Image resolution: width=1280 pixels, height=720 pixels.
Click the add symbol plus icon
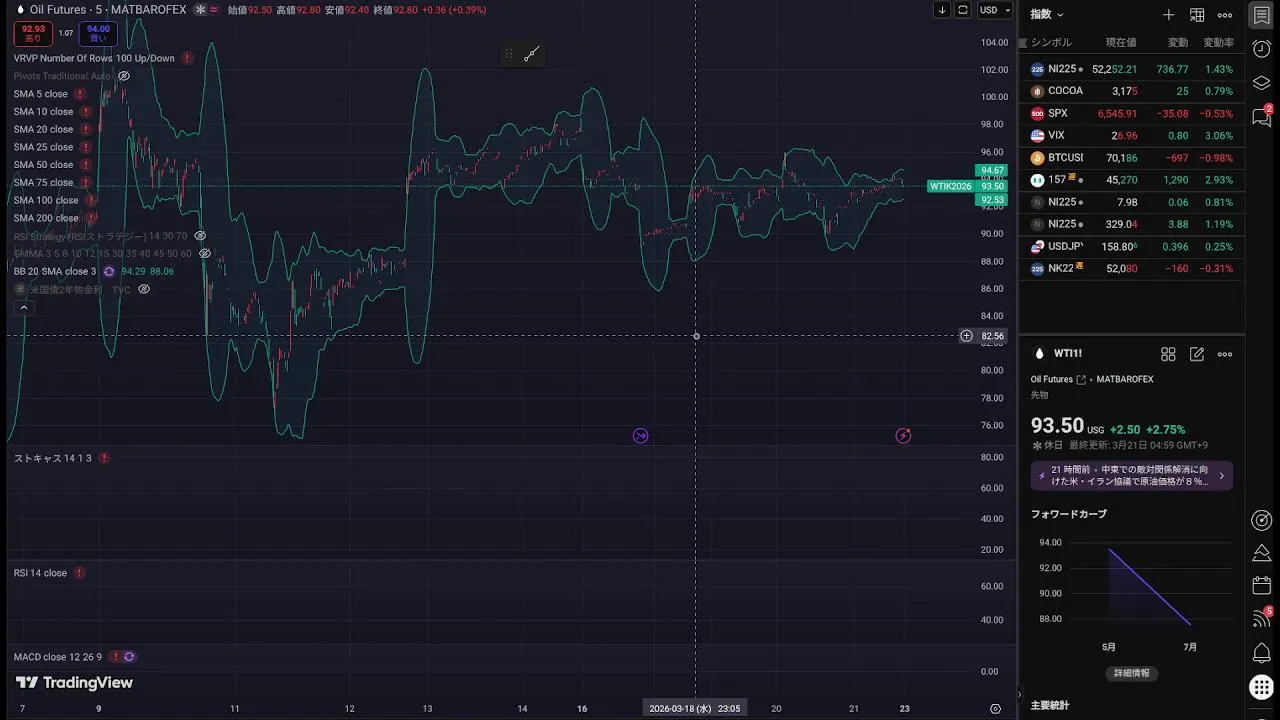coord(1168,15)
